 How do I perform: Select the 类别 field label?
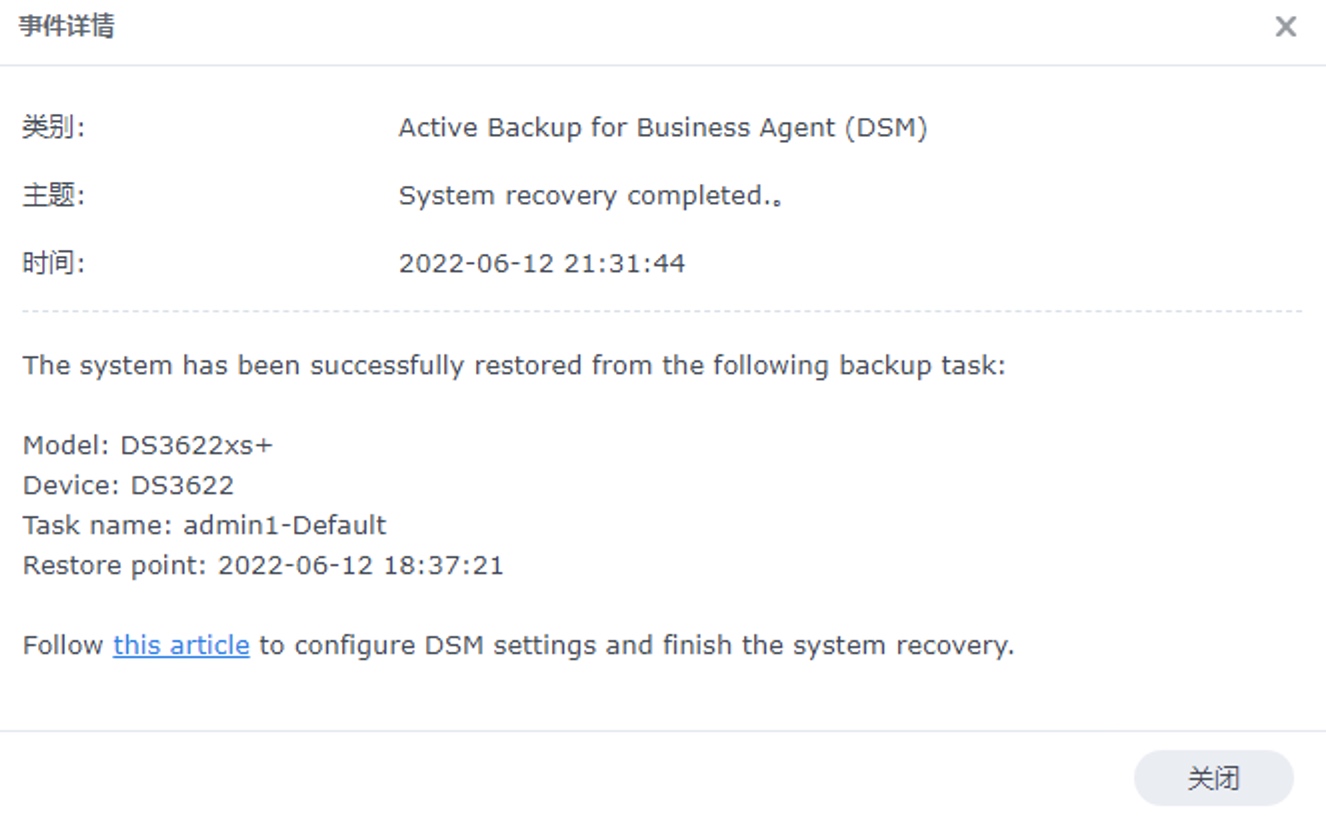pyautogui.click(x=53, y=128)
